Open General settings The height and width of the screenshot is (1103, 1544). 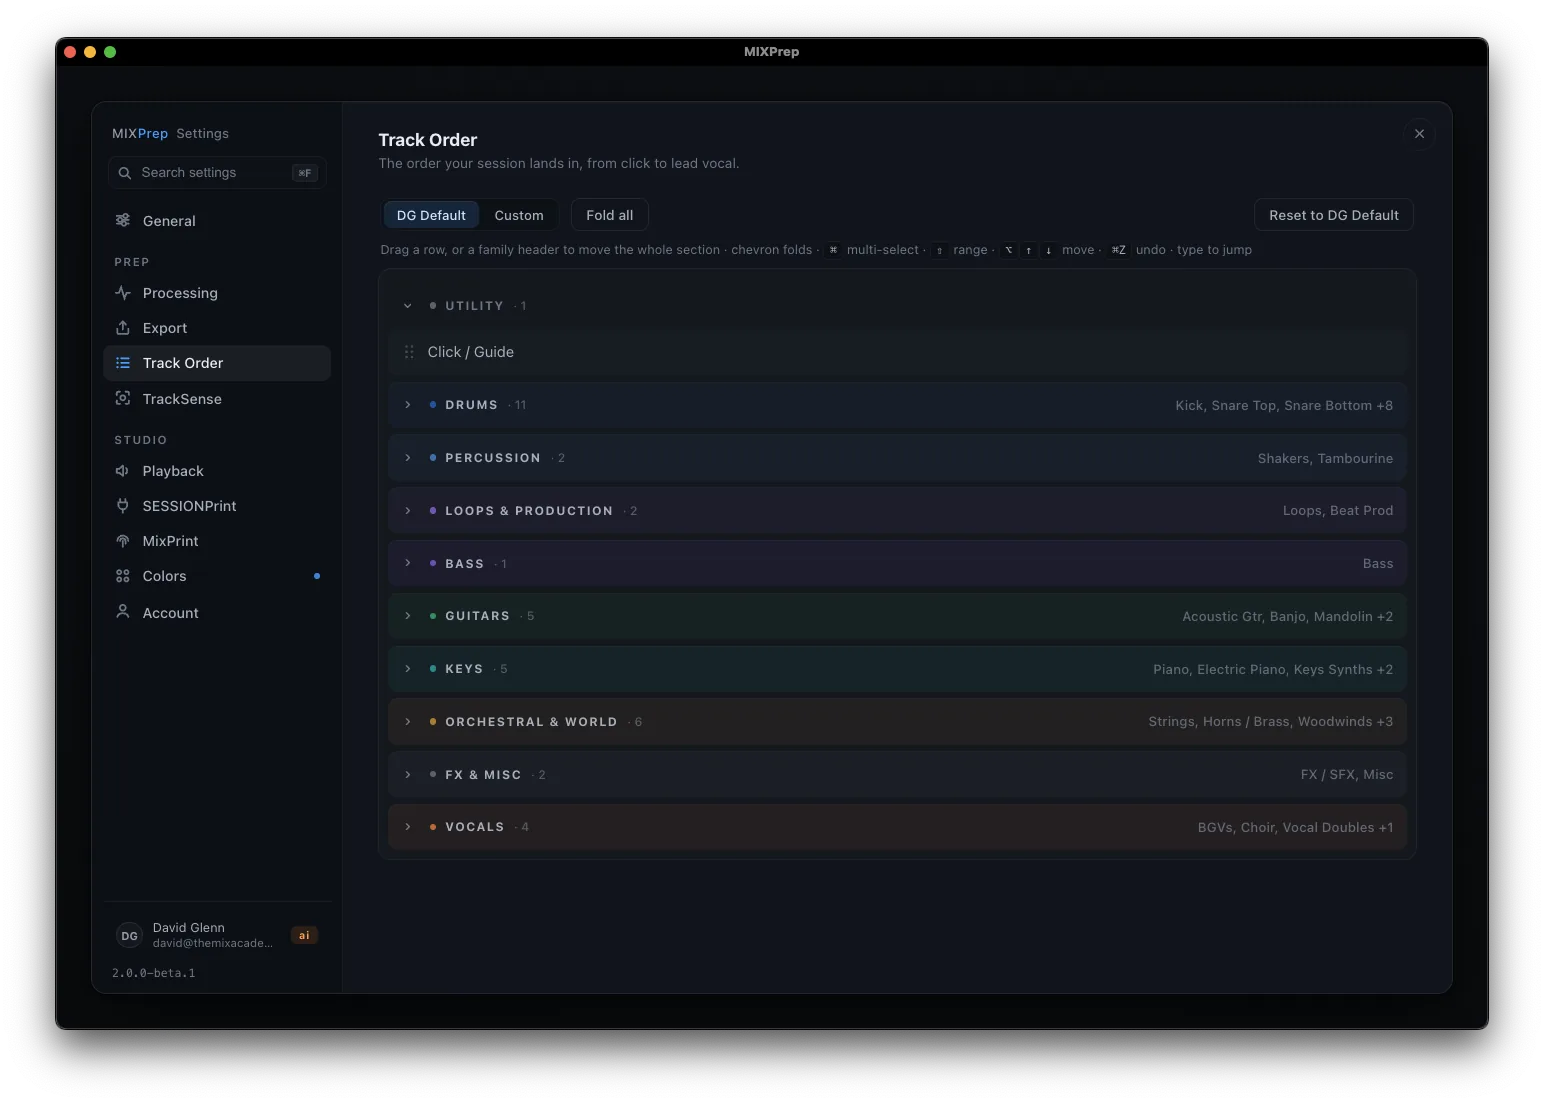[217, 221]
